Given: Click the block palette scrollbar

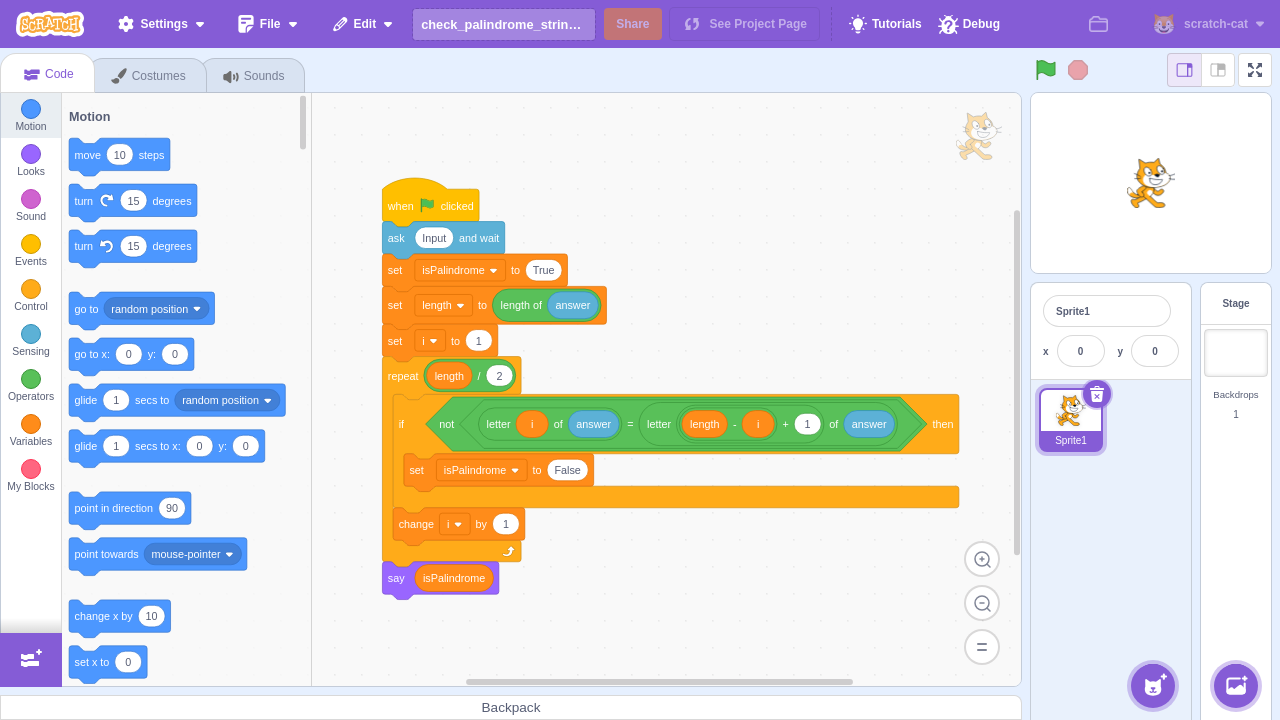Looking at the screenshot, I should tap(303, 122).
